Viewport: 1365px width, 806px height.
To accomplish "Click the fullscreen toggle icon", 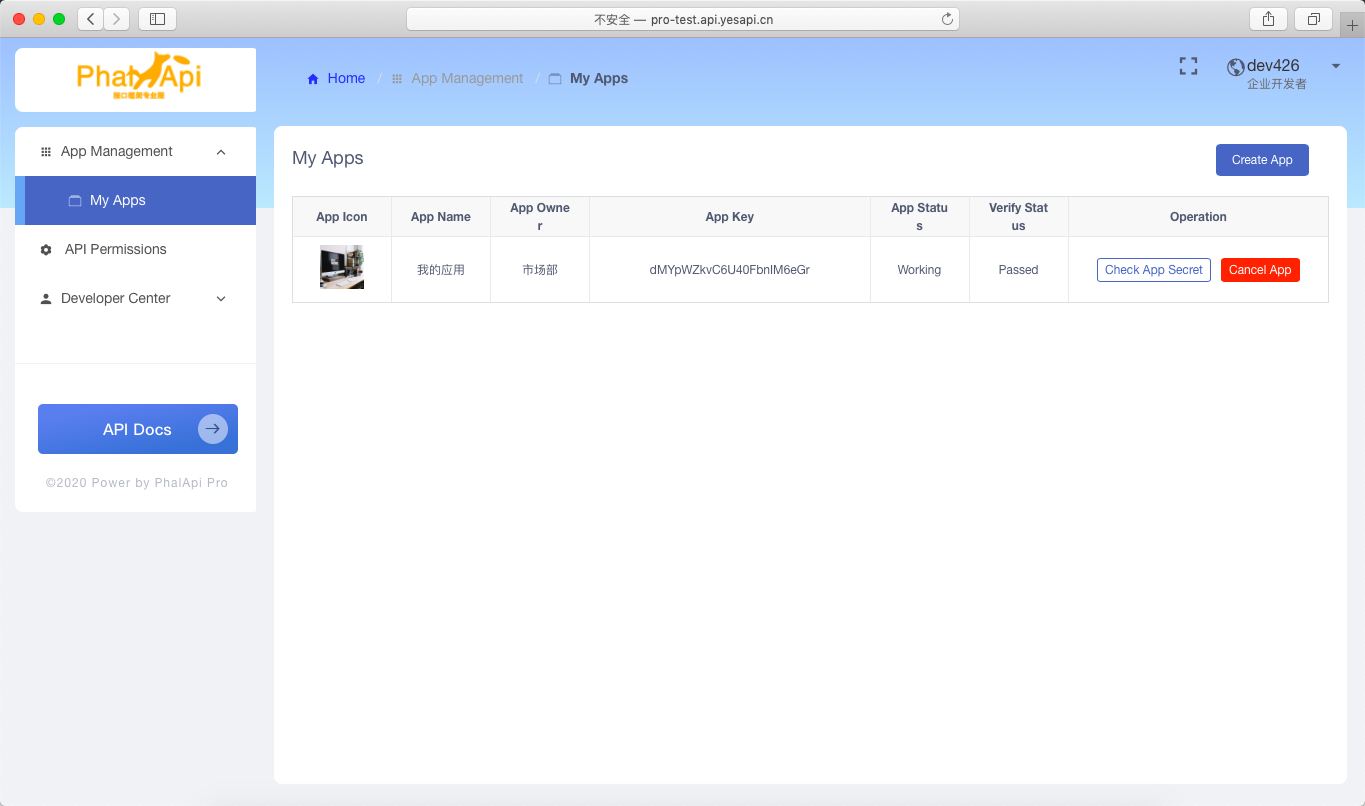I will click(x=1188, y=66).
